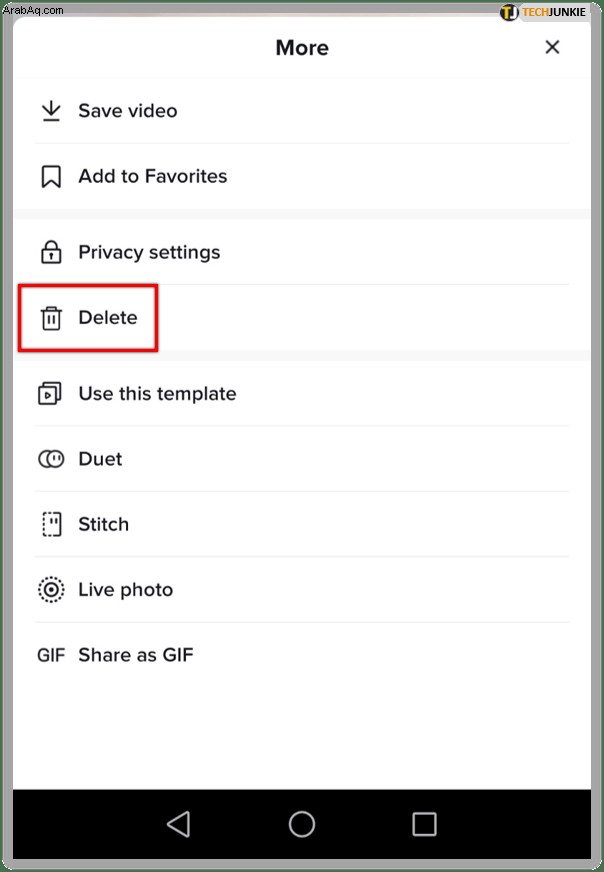Tap the Live photo concentric circles icon
604x872 pixels.
(x=51, y=589)
